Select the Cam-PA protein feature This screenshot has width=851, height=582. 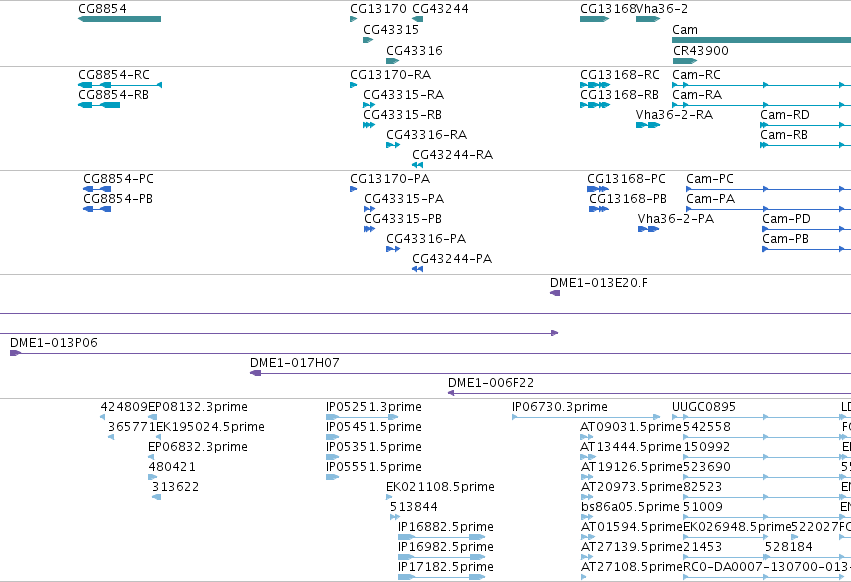pos(769,209)
